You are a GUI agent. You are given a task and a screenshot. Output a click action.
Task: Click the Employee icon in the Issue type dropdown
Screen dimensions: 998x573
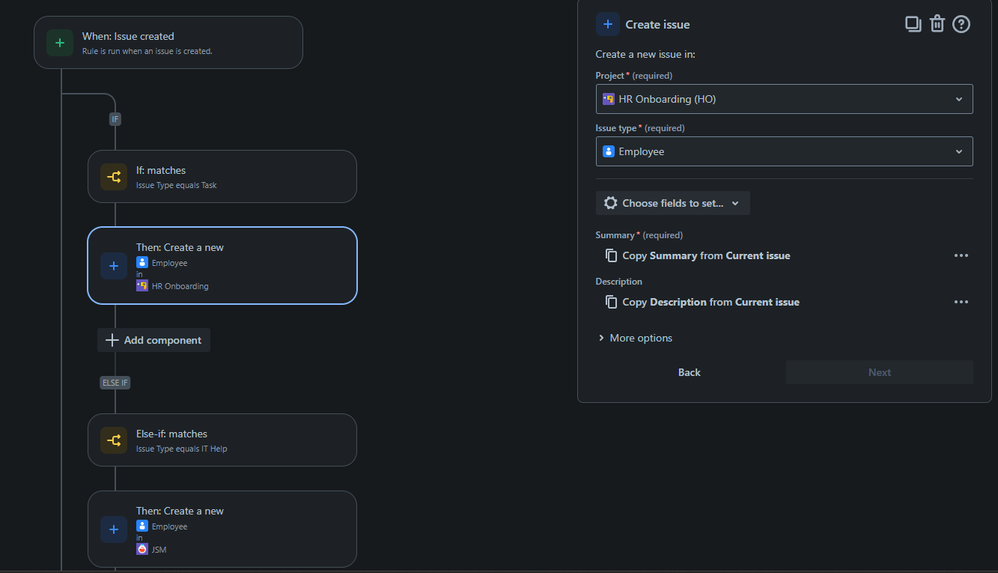(608, 152)
